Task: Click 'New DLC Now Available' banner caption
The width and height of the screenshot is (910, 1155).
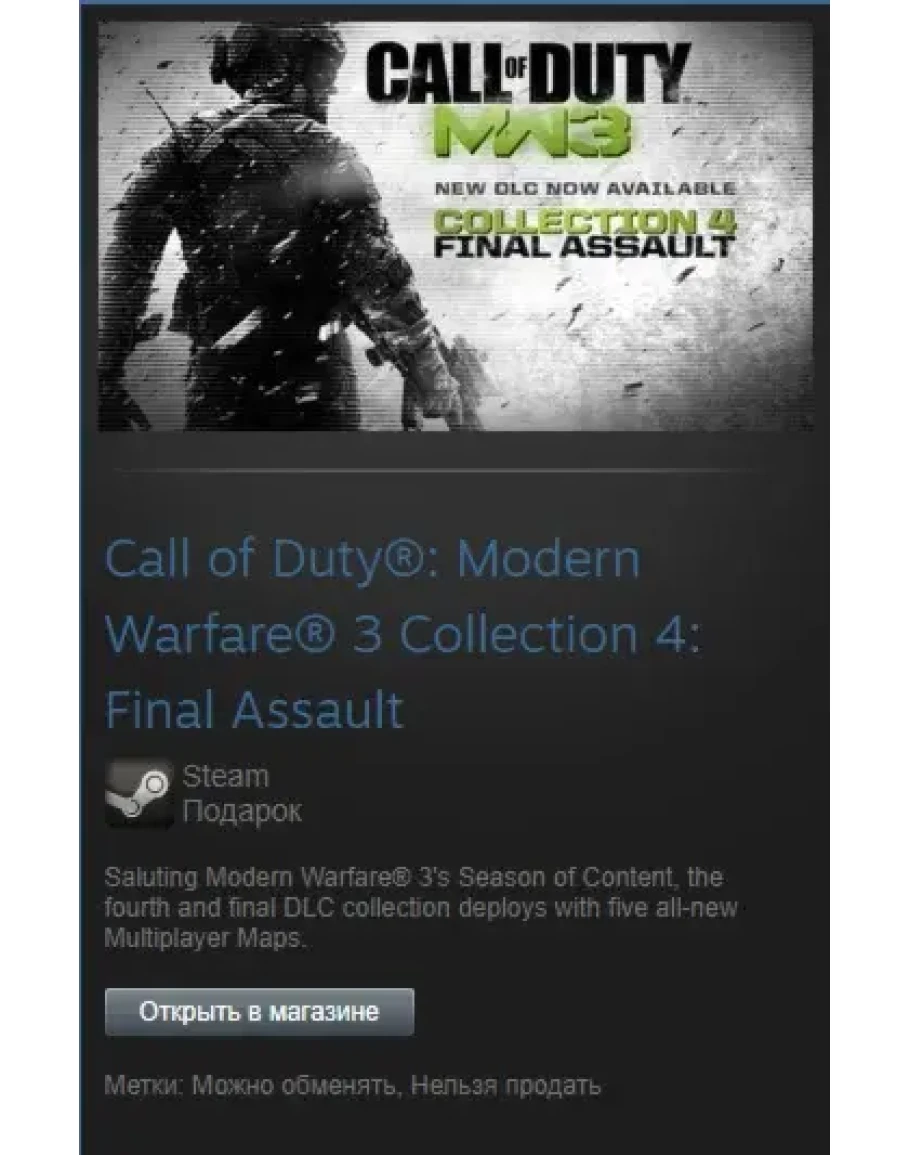Action: click(585, 189)
